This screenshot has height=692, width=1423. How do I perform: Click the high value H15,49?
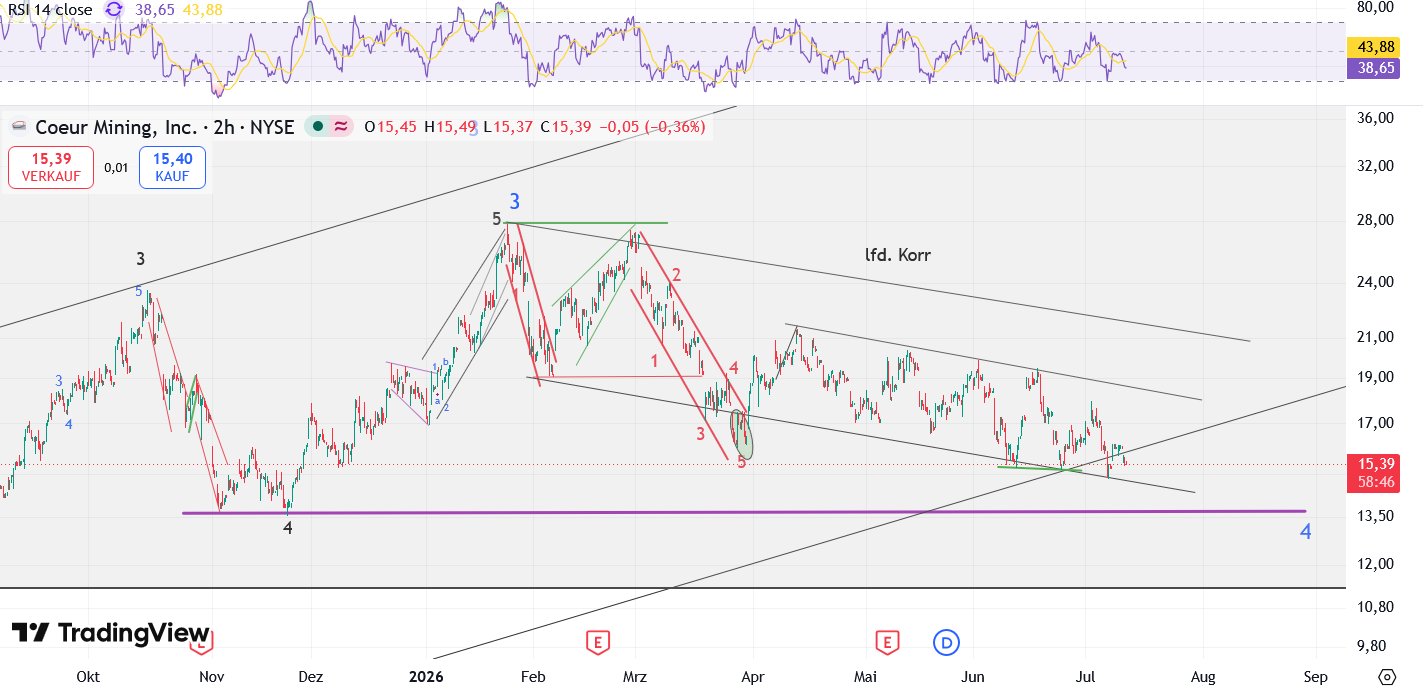click(451, 127)
